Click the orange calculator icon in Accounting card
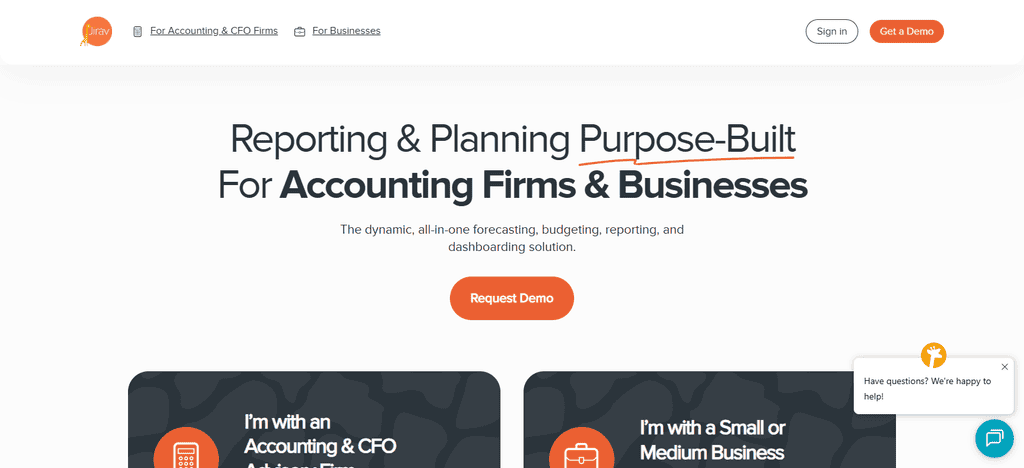 click(186, 448)
